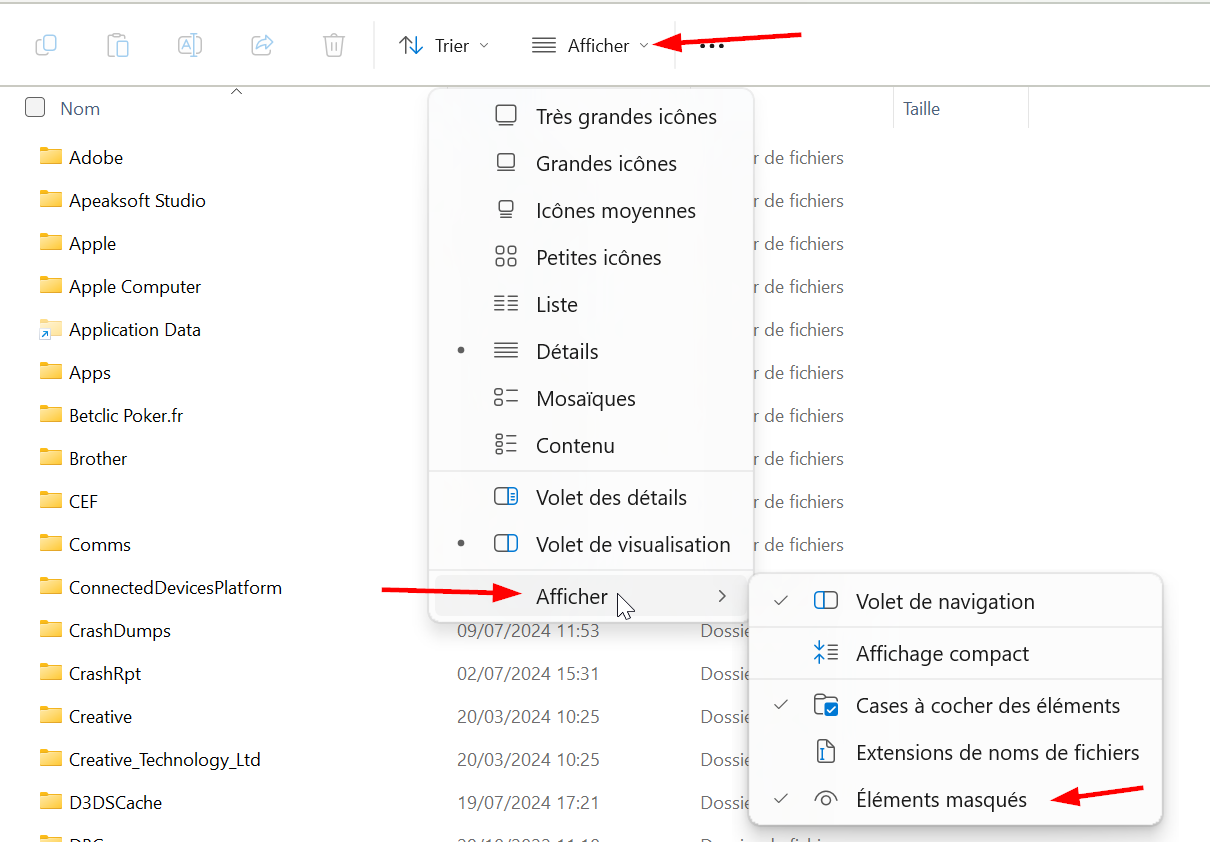Select the Adobe folder icon
Screen dimensions: 1210x842
(x=51, y=156)
